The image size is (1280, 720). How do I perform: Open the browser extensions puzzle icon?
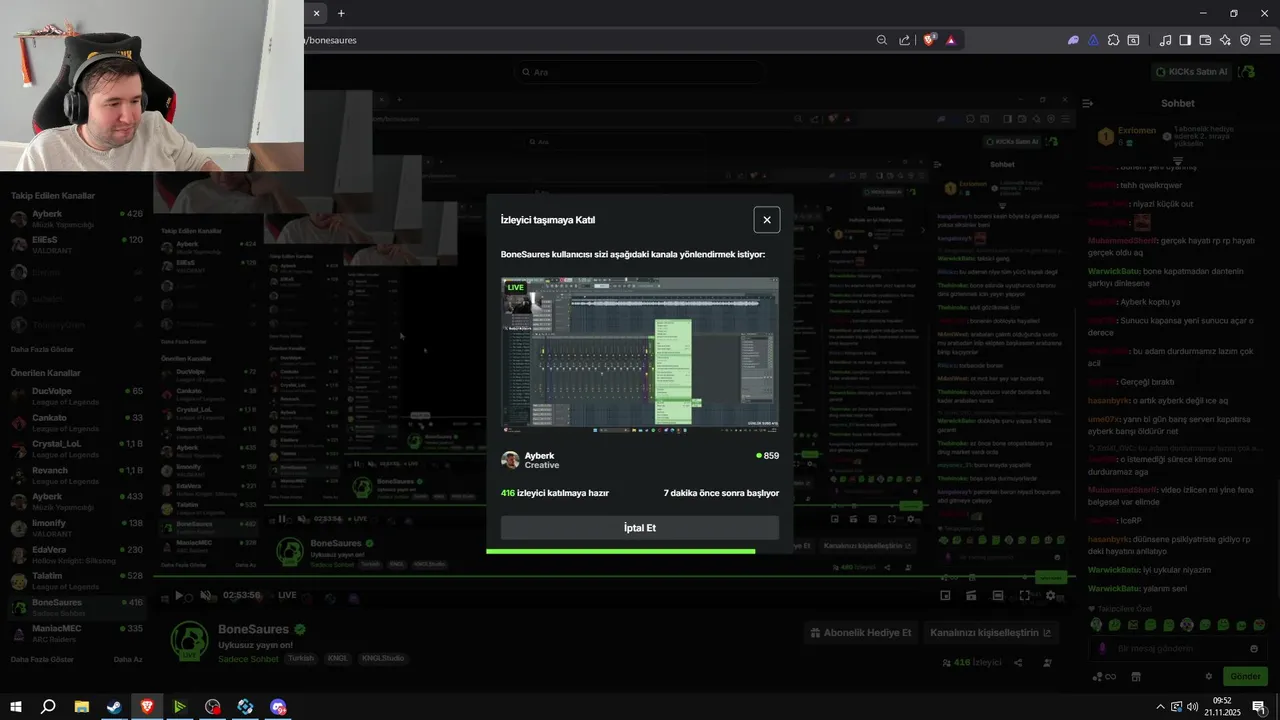1113,40
